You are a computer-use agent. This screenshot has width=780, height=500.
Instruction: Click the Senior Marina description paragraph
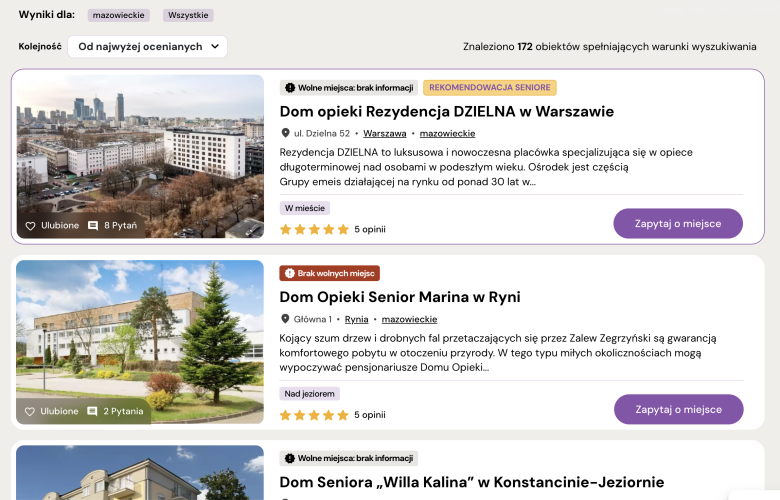tap(497, 353)
